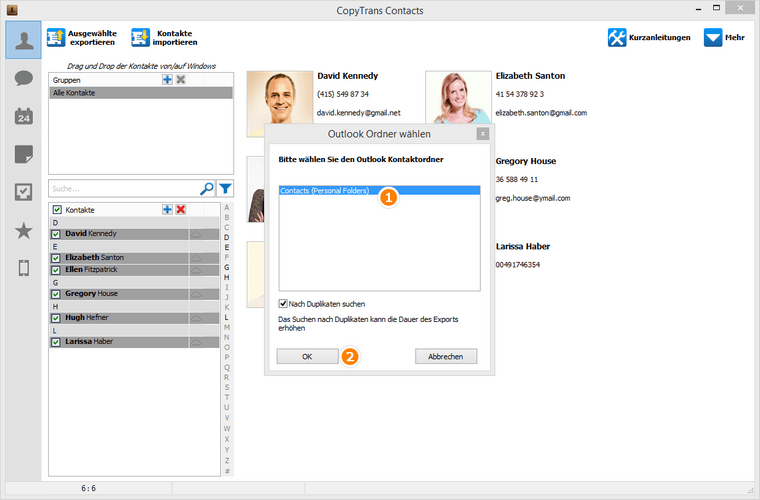The image size is (760, 500).
Task: Toggle the Kontakte select-all checkbox
Action: pyautogui.click(x=57, y=210)
